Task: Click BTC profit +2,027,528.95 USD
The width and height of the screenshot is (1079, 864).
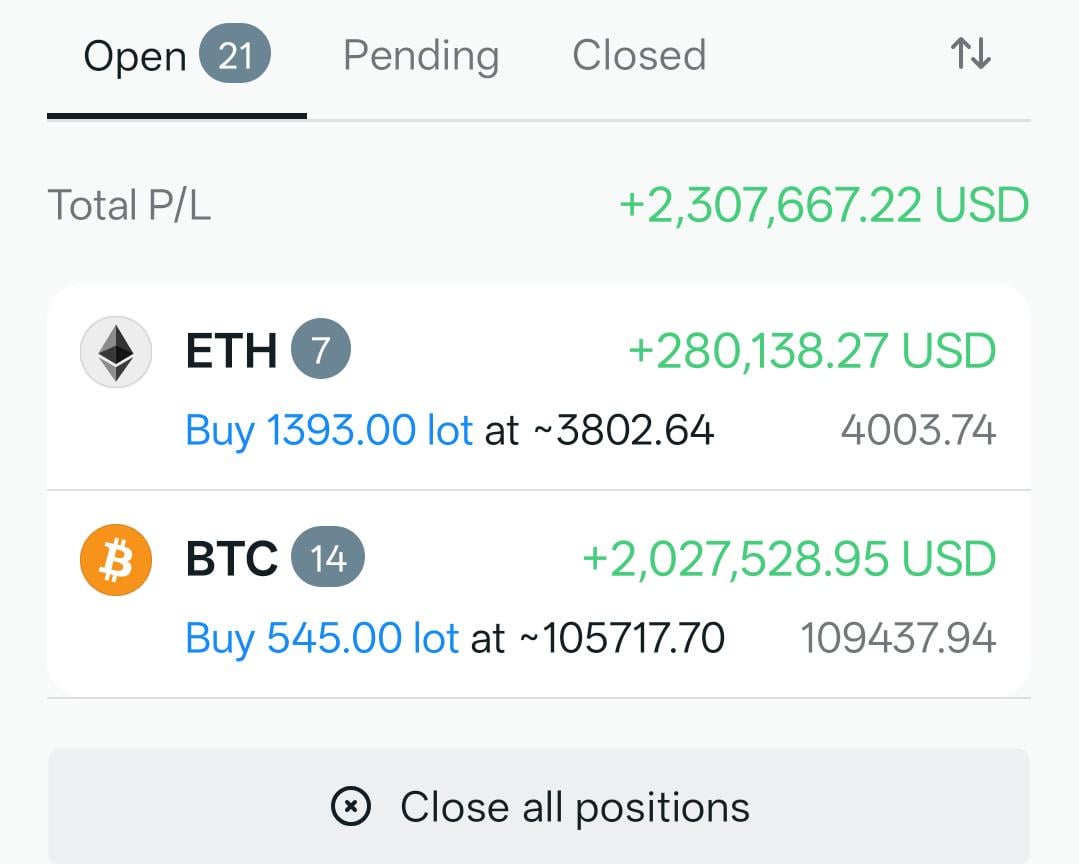Action: click(789, 559)
